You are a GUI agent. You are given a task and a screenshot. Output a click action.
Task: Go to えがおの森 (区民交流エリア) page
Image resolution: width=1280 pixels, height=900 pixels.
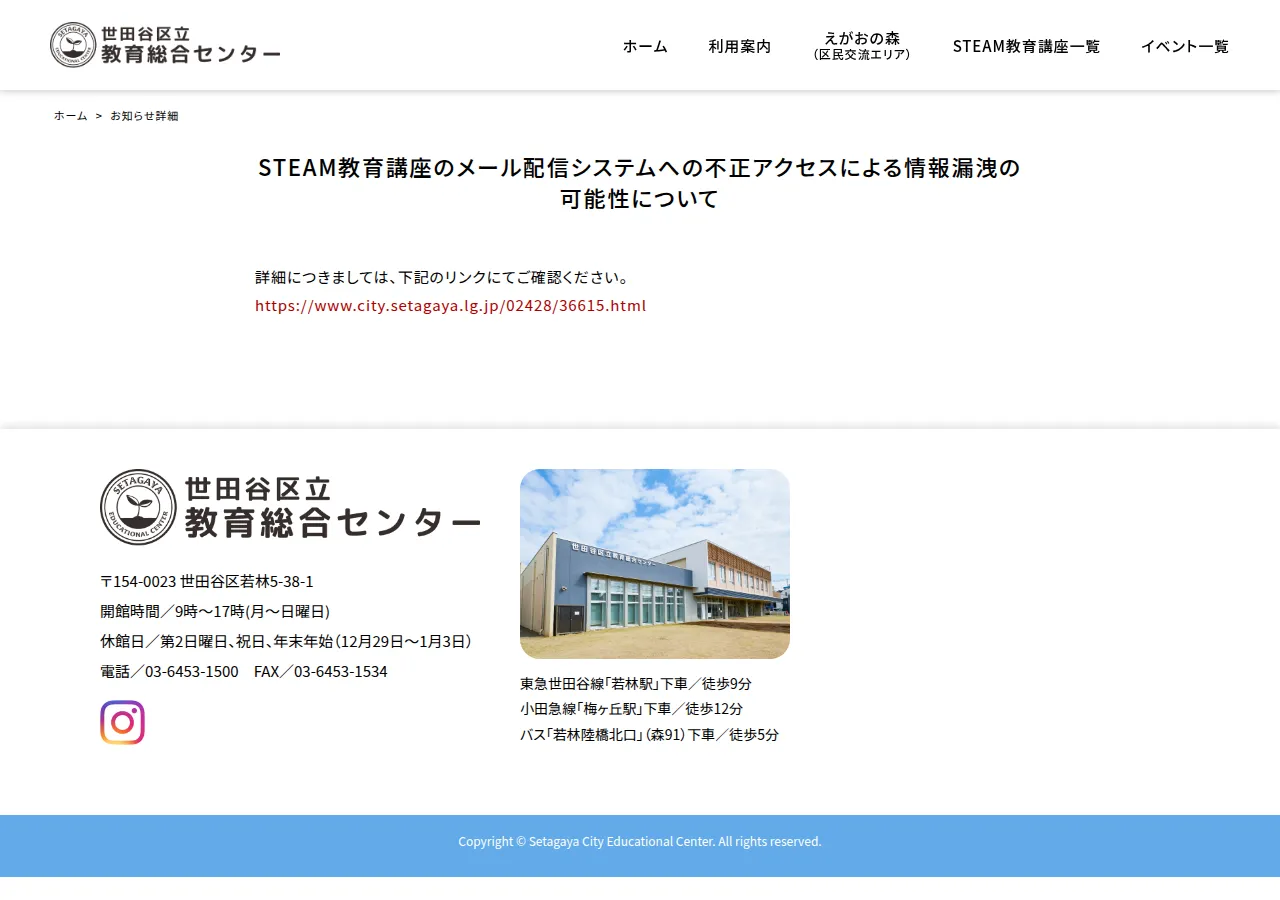(862, 46)
